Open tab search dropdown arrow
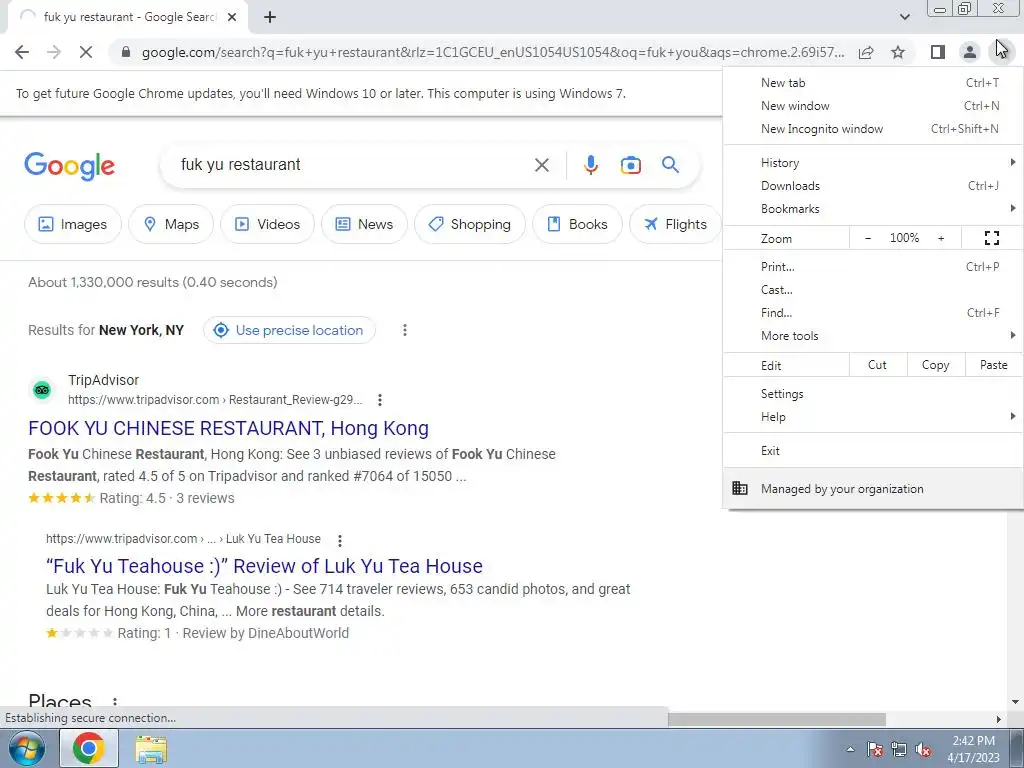Image resolution: width=1024 pixels, height=768 pixels. click(904, 17)
